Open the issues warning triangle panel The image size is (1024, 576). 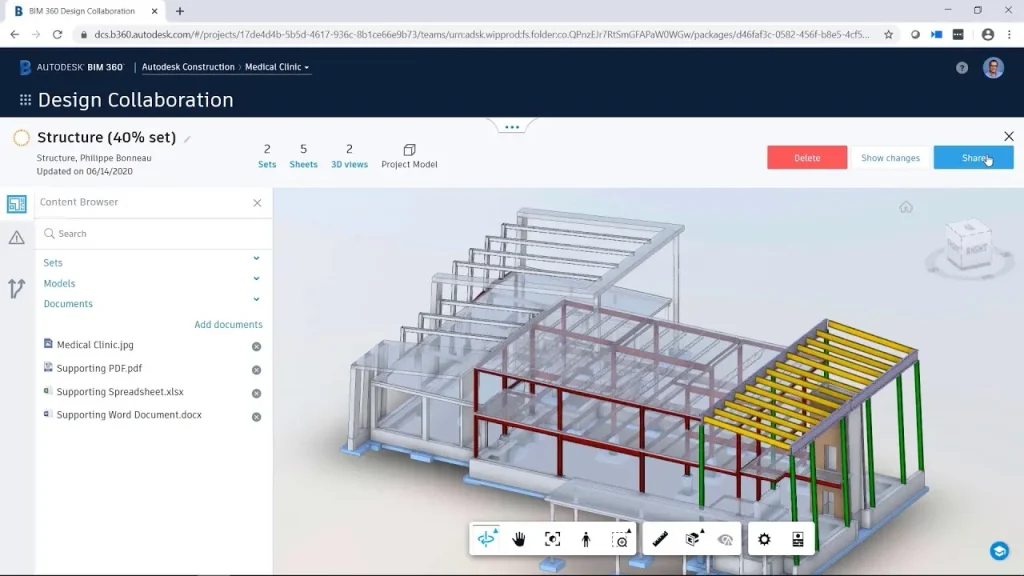pos(16,238)
